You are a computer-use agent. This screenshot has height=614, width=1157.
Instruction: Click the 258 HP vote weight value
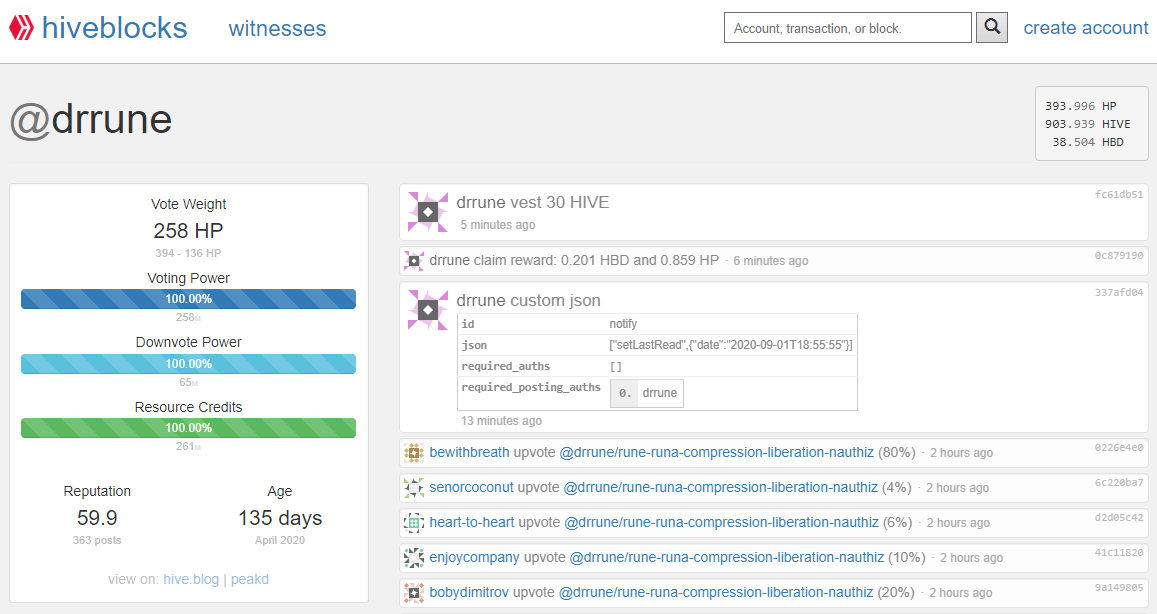pos(188,231)
